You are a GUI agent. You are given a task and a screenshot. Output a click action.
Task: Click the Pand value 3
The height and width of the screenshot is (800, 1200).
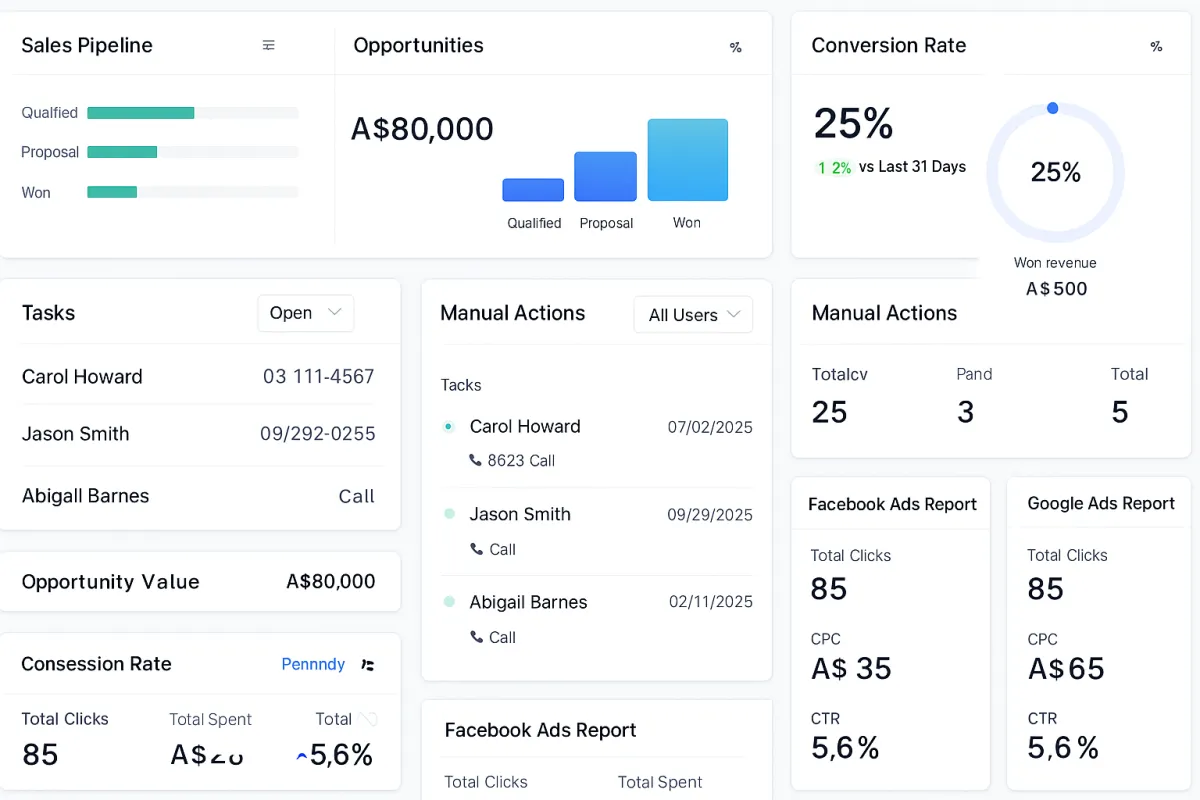click(965, 412)
